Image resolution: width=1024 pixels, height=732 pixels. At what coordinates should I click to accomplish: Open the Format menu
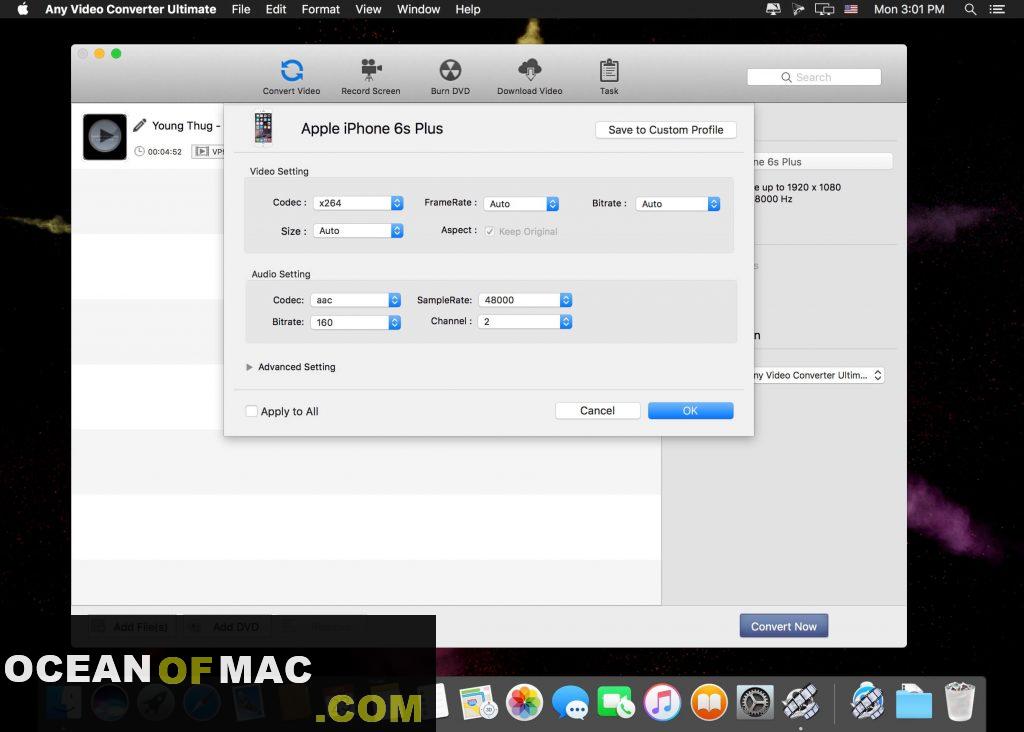click(x=321, y=9)
